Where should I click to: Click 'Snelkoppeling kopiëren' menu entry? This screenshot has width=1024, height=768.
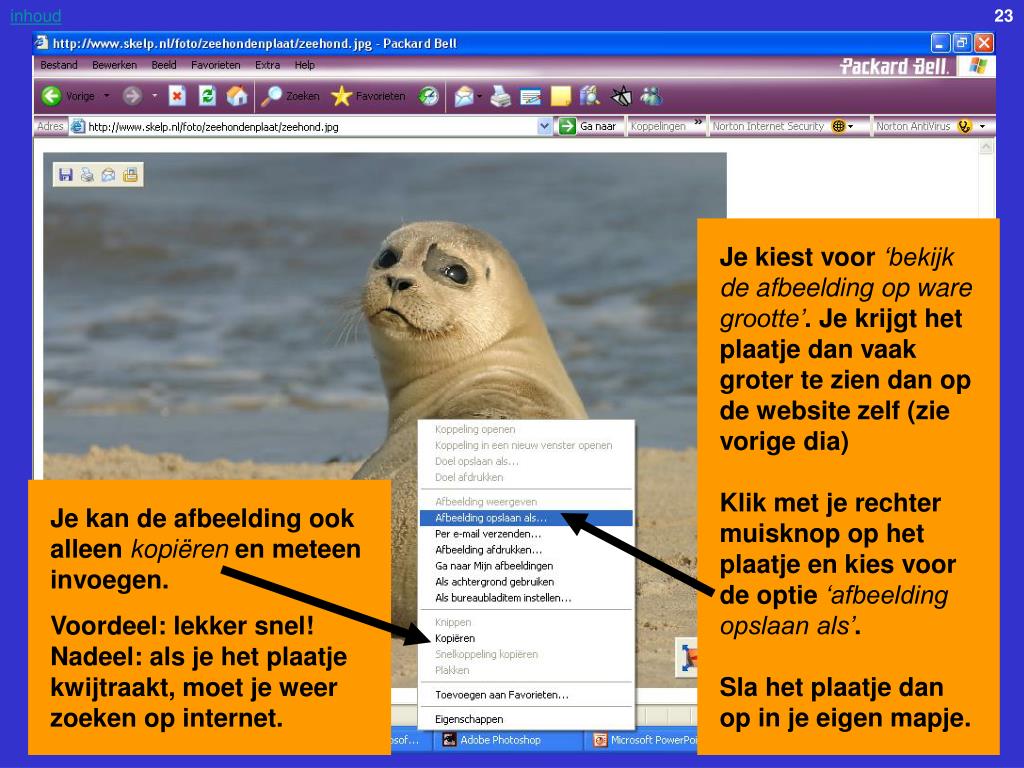pos(526,654)
